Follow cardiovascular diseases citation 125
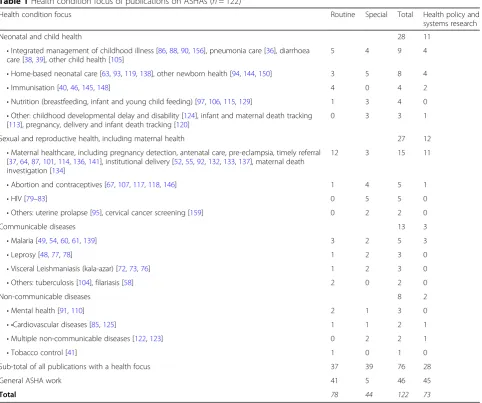482x403 pixels. click(109, 325)
